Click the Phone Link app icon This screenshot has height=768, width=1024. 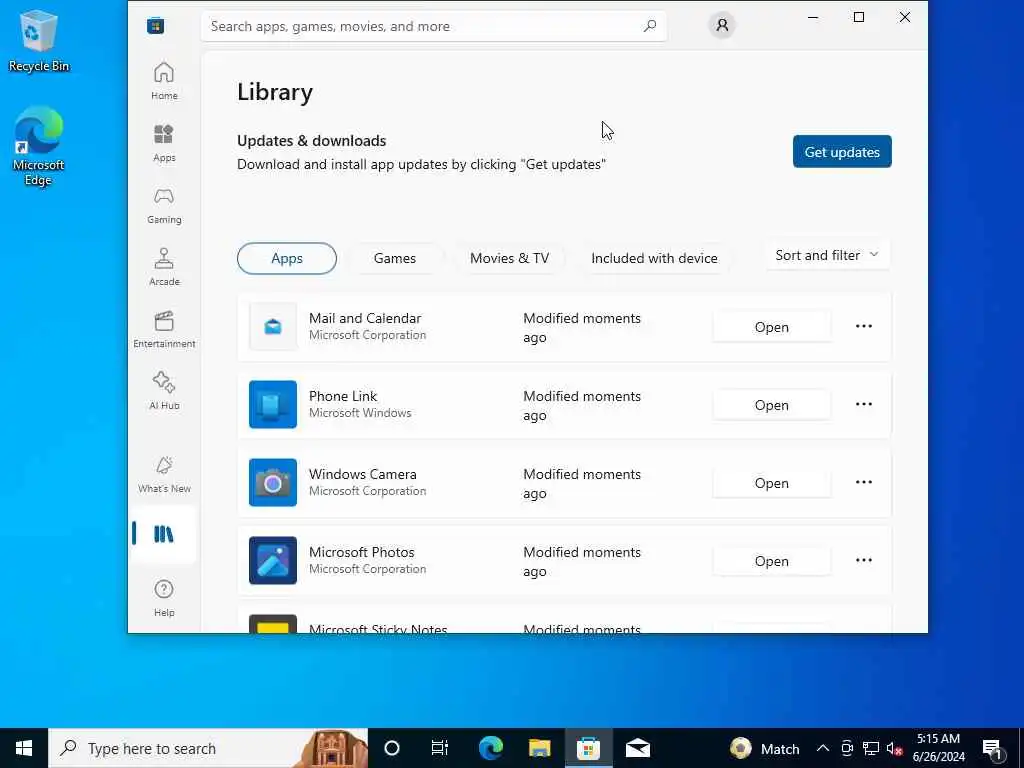[x=273, y=404]
